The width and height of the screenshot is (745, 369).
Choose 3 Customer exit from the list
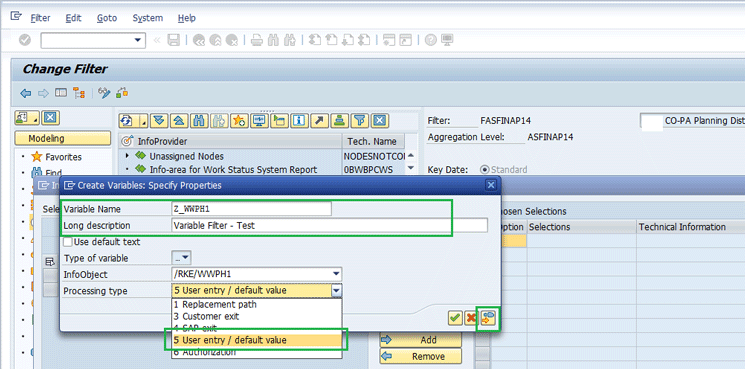[256, 316]
